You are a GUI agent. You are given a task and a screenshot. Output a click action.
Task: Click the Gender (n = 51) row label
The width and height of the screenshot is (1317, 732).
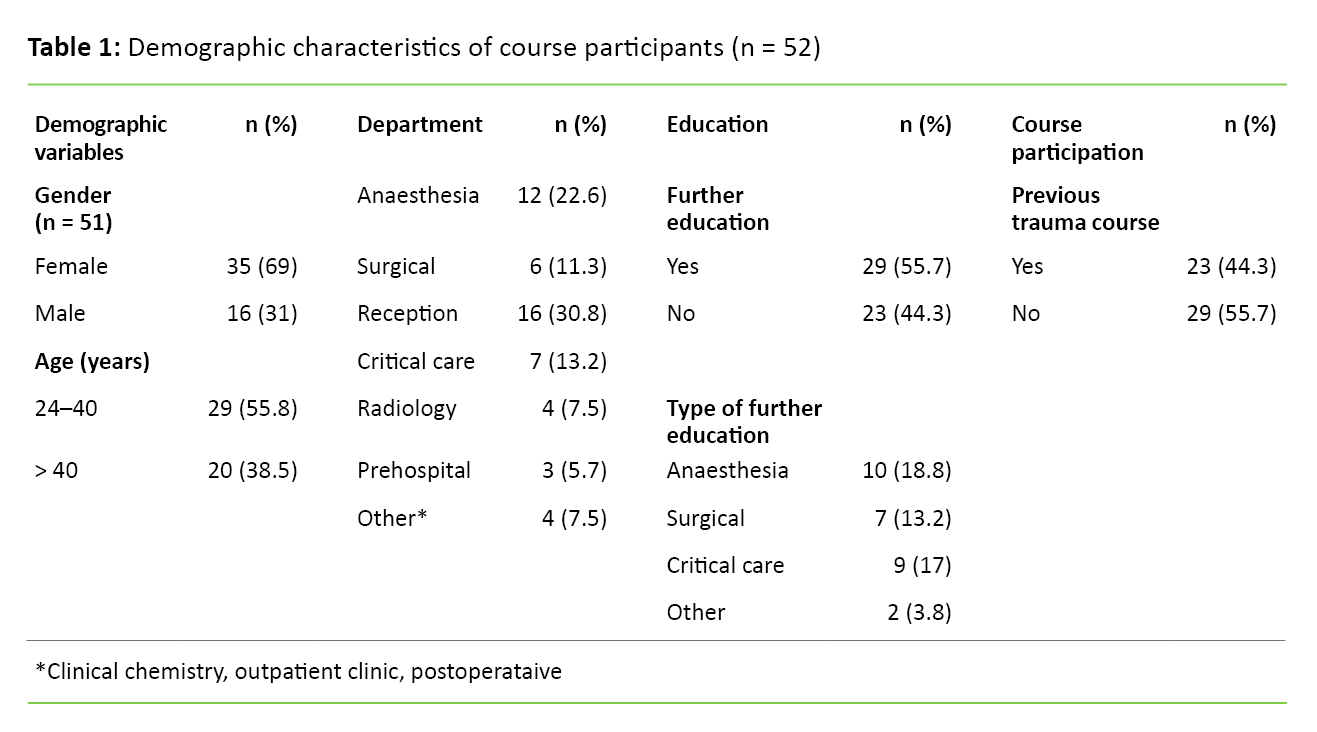click(73, 208)
